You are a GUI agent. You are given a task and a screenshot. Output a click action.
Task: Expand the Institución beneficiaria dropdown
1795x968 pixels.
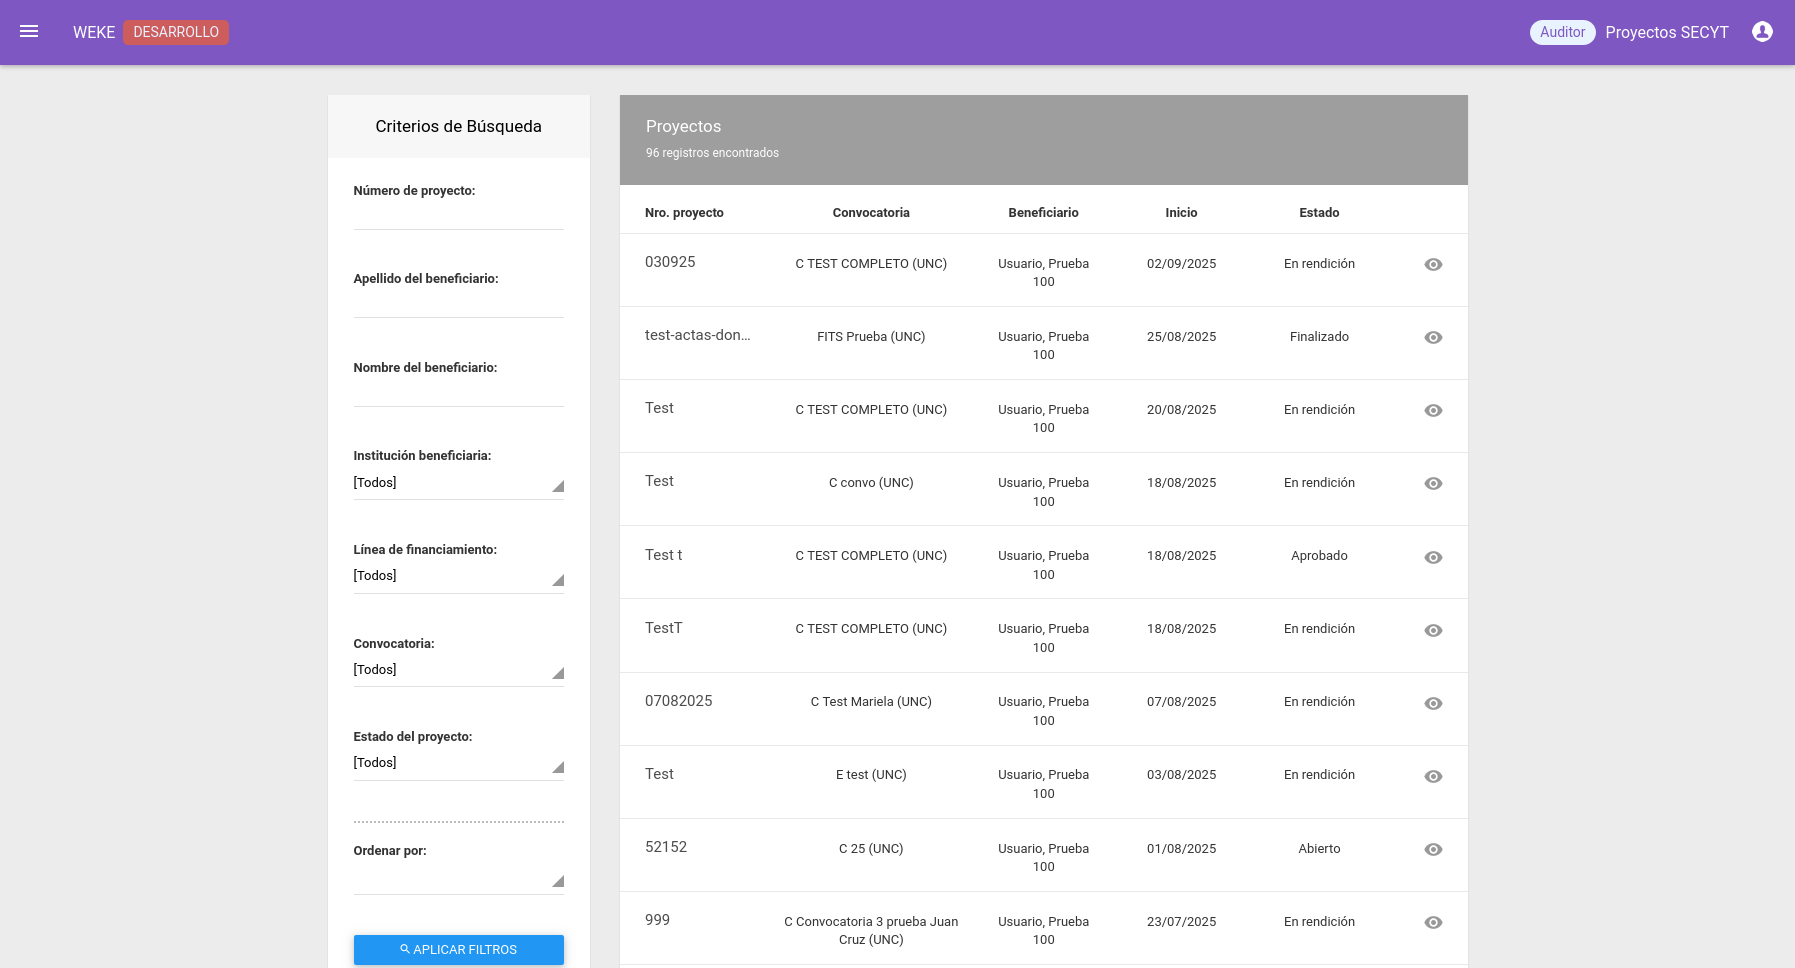[458, 483]
